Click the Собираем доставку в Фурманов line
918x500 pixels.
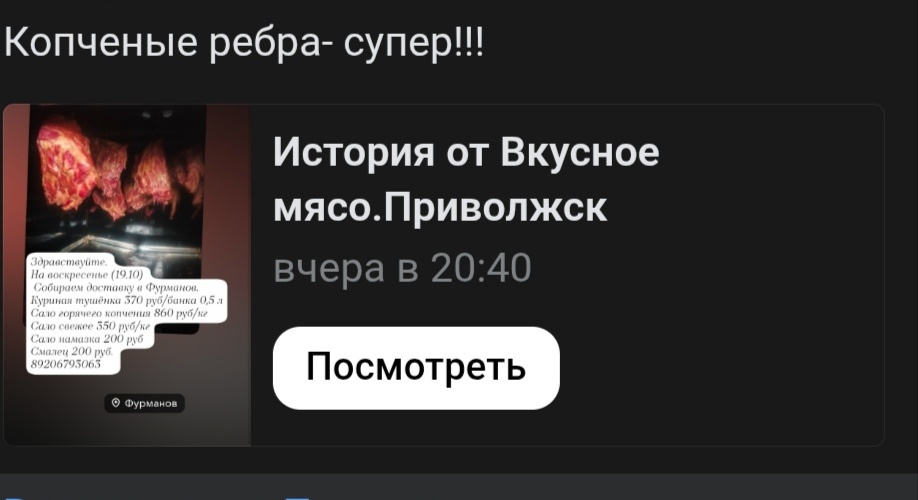pos(115,287)
